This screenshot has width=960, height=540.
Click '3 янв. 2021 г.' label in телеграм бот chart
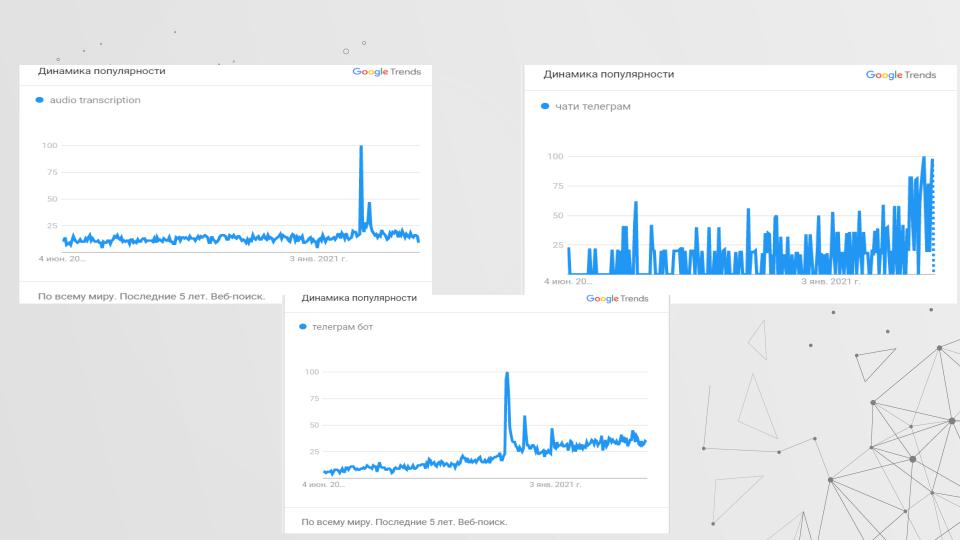tap(555, 484)
